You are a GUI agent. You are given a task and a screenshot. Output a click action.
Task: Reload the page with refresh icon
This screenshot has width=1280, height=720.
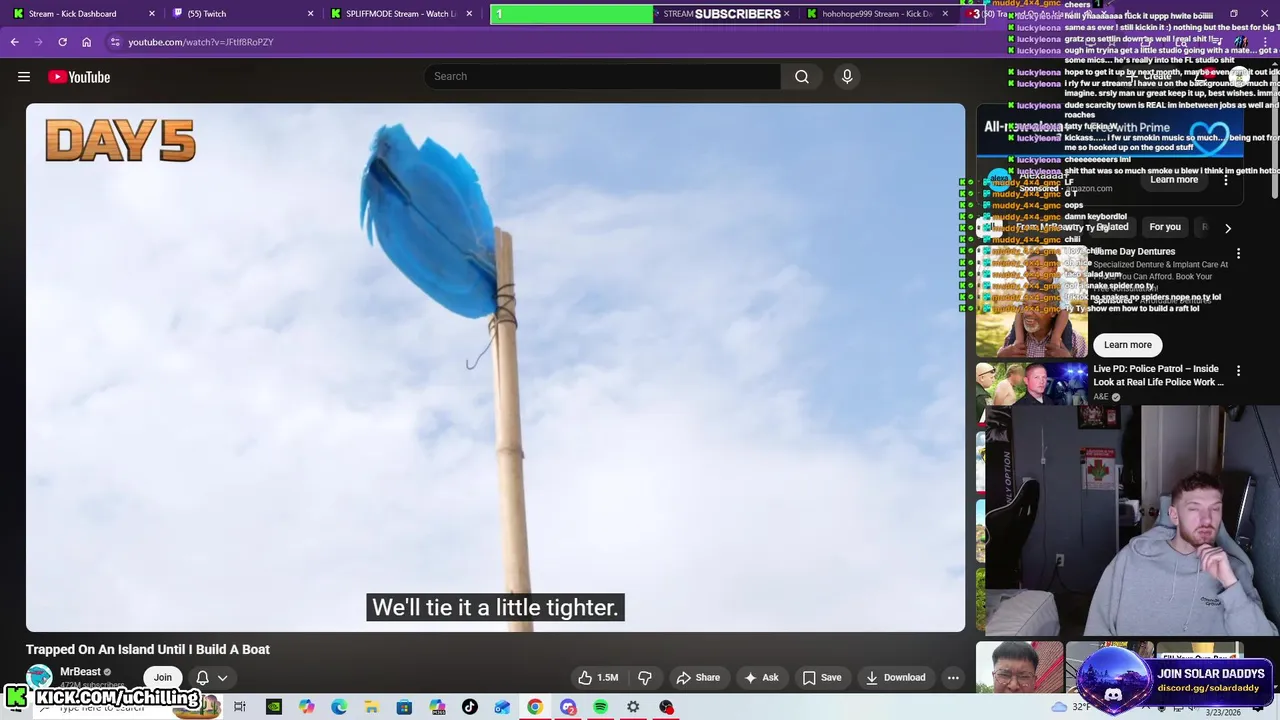point(62,42)
